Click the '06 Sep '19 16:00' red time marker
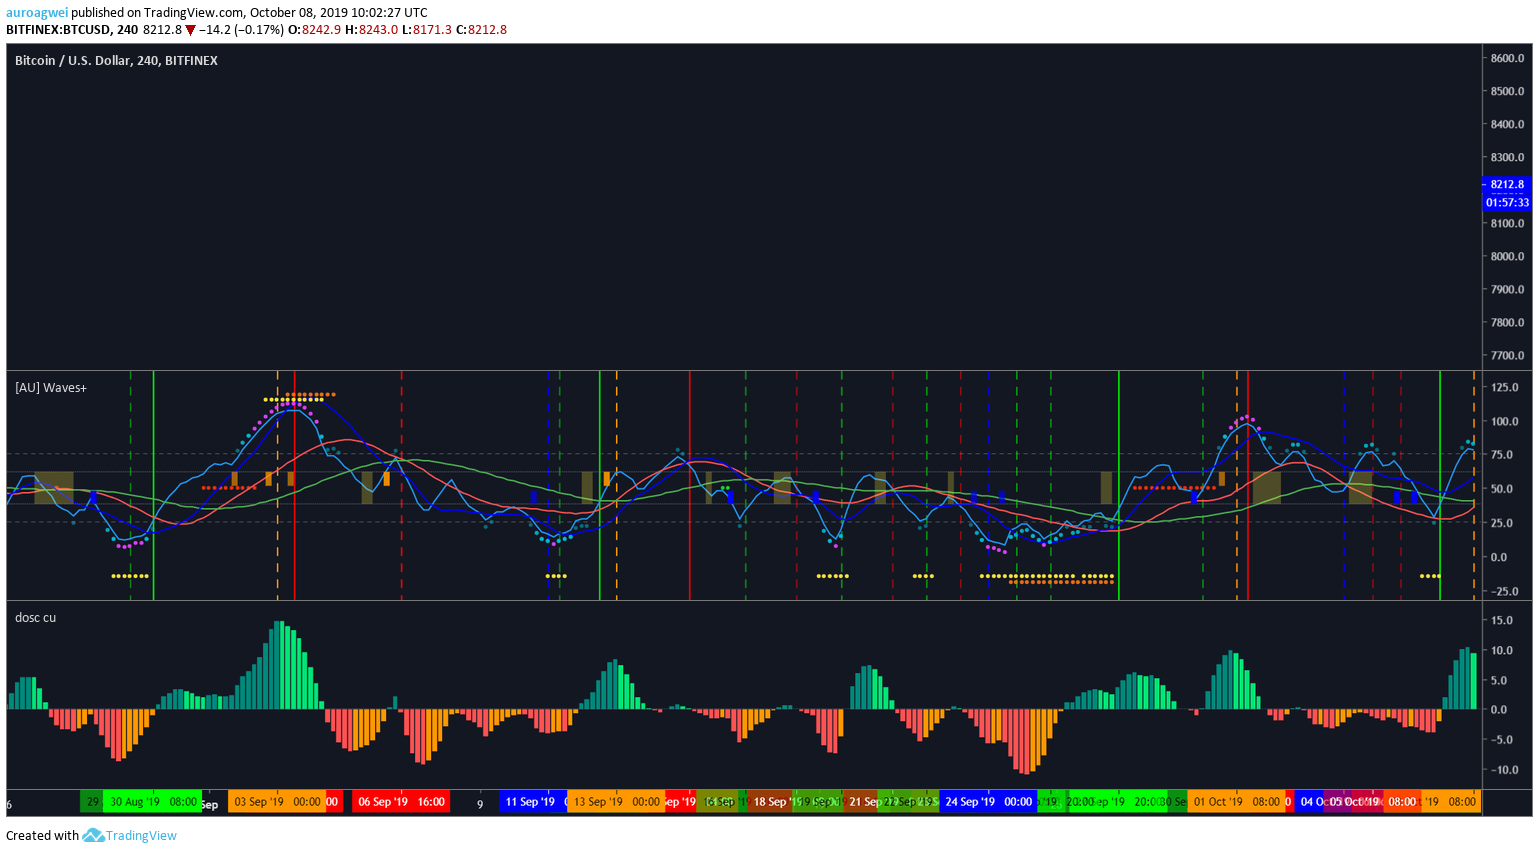Screen dimensions: 1539x853 pos(401,802)
